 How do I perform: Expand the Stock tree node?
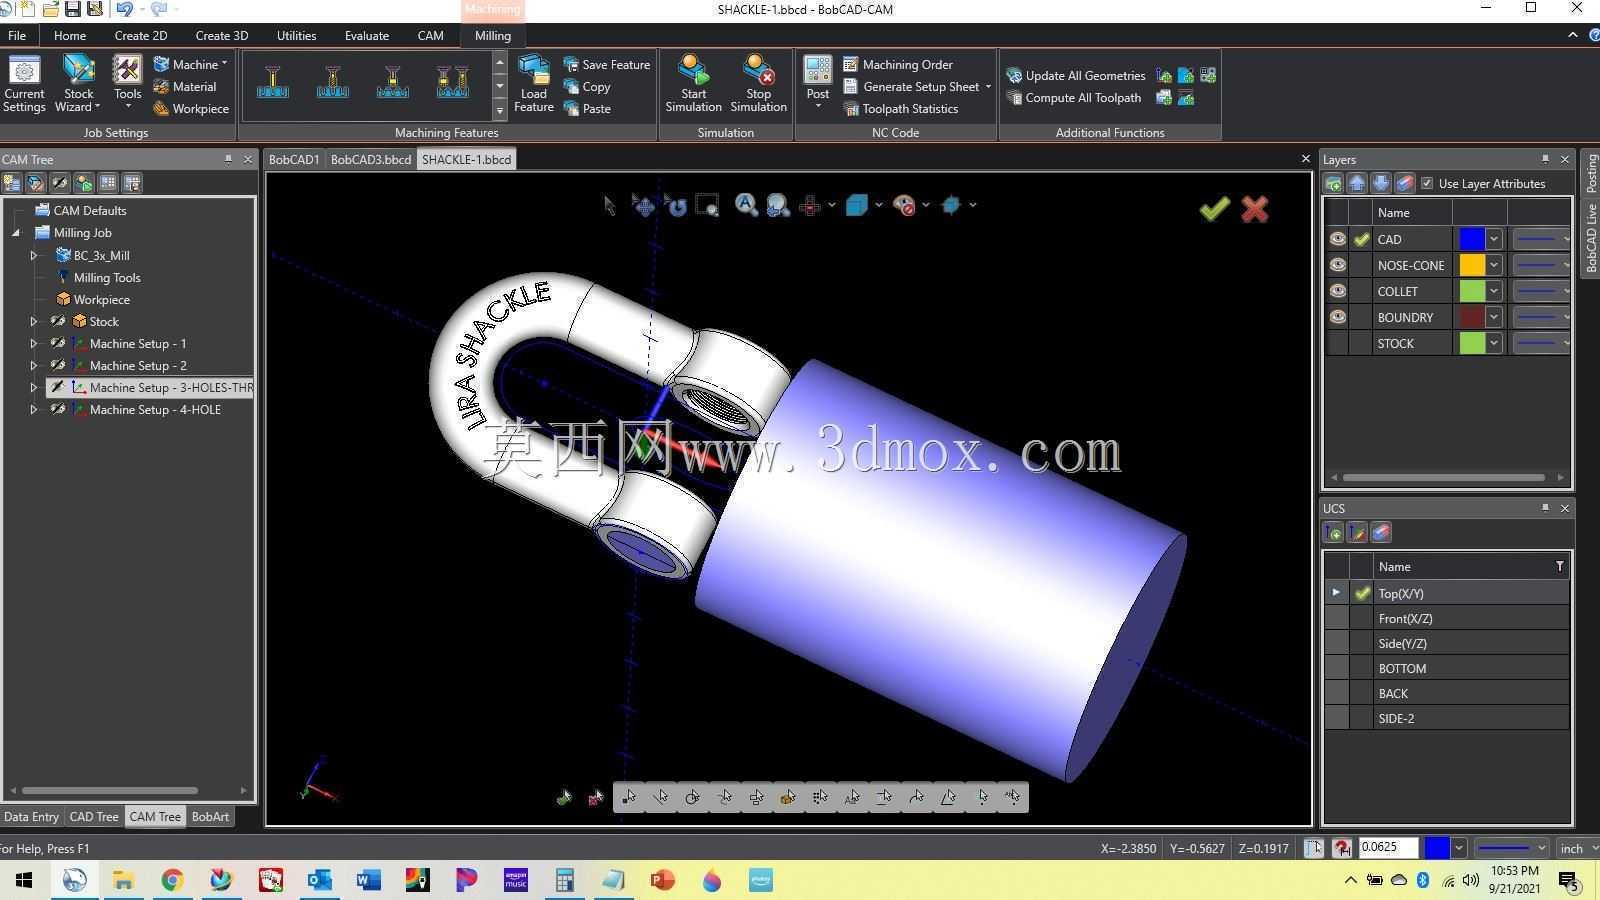34,322
